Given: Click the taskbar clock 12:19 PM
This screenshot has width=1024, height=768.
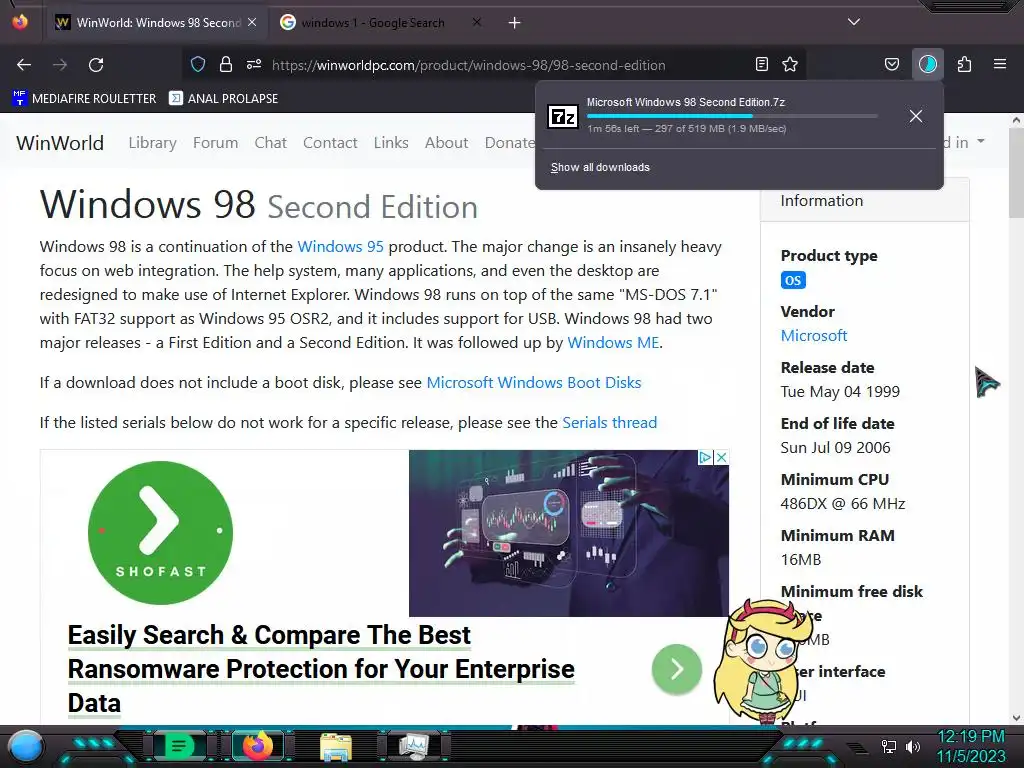Looking at the screenshot, I should (971, 737).
